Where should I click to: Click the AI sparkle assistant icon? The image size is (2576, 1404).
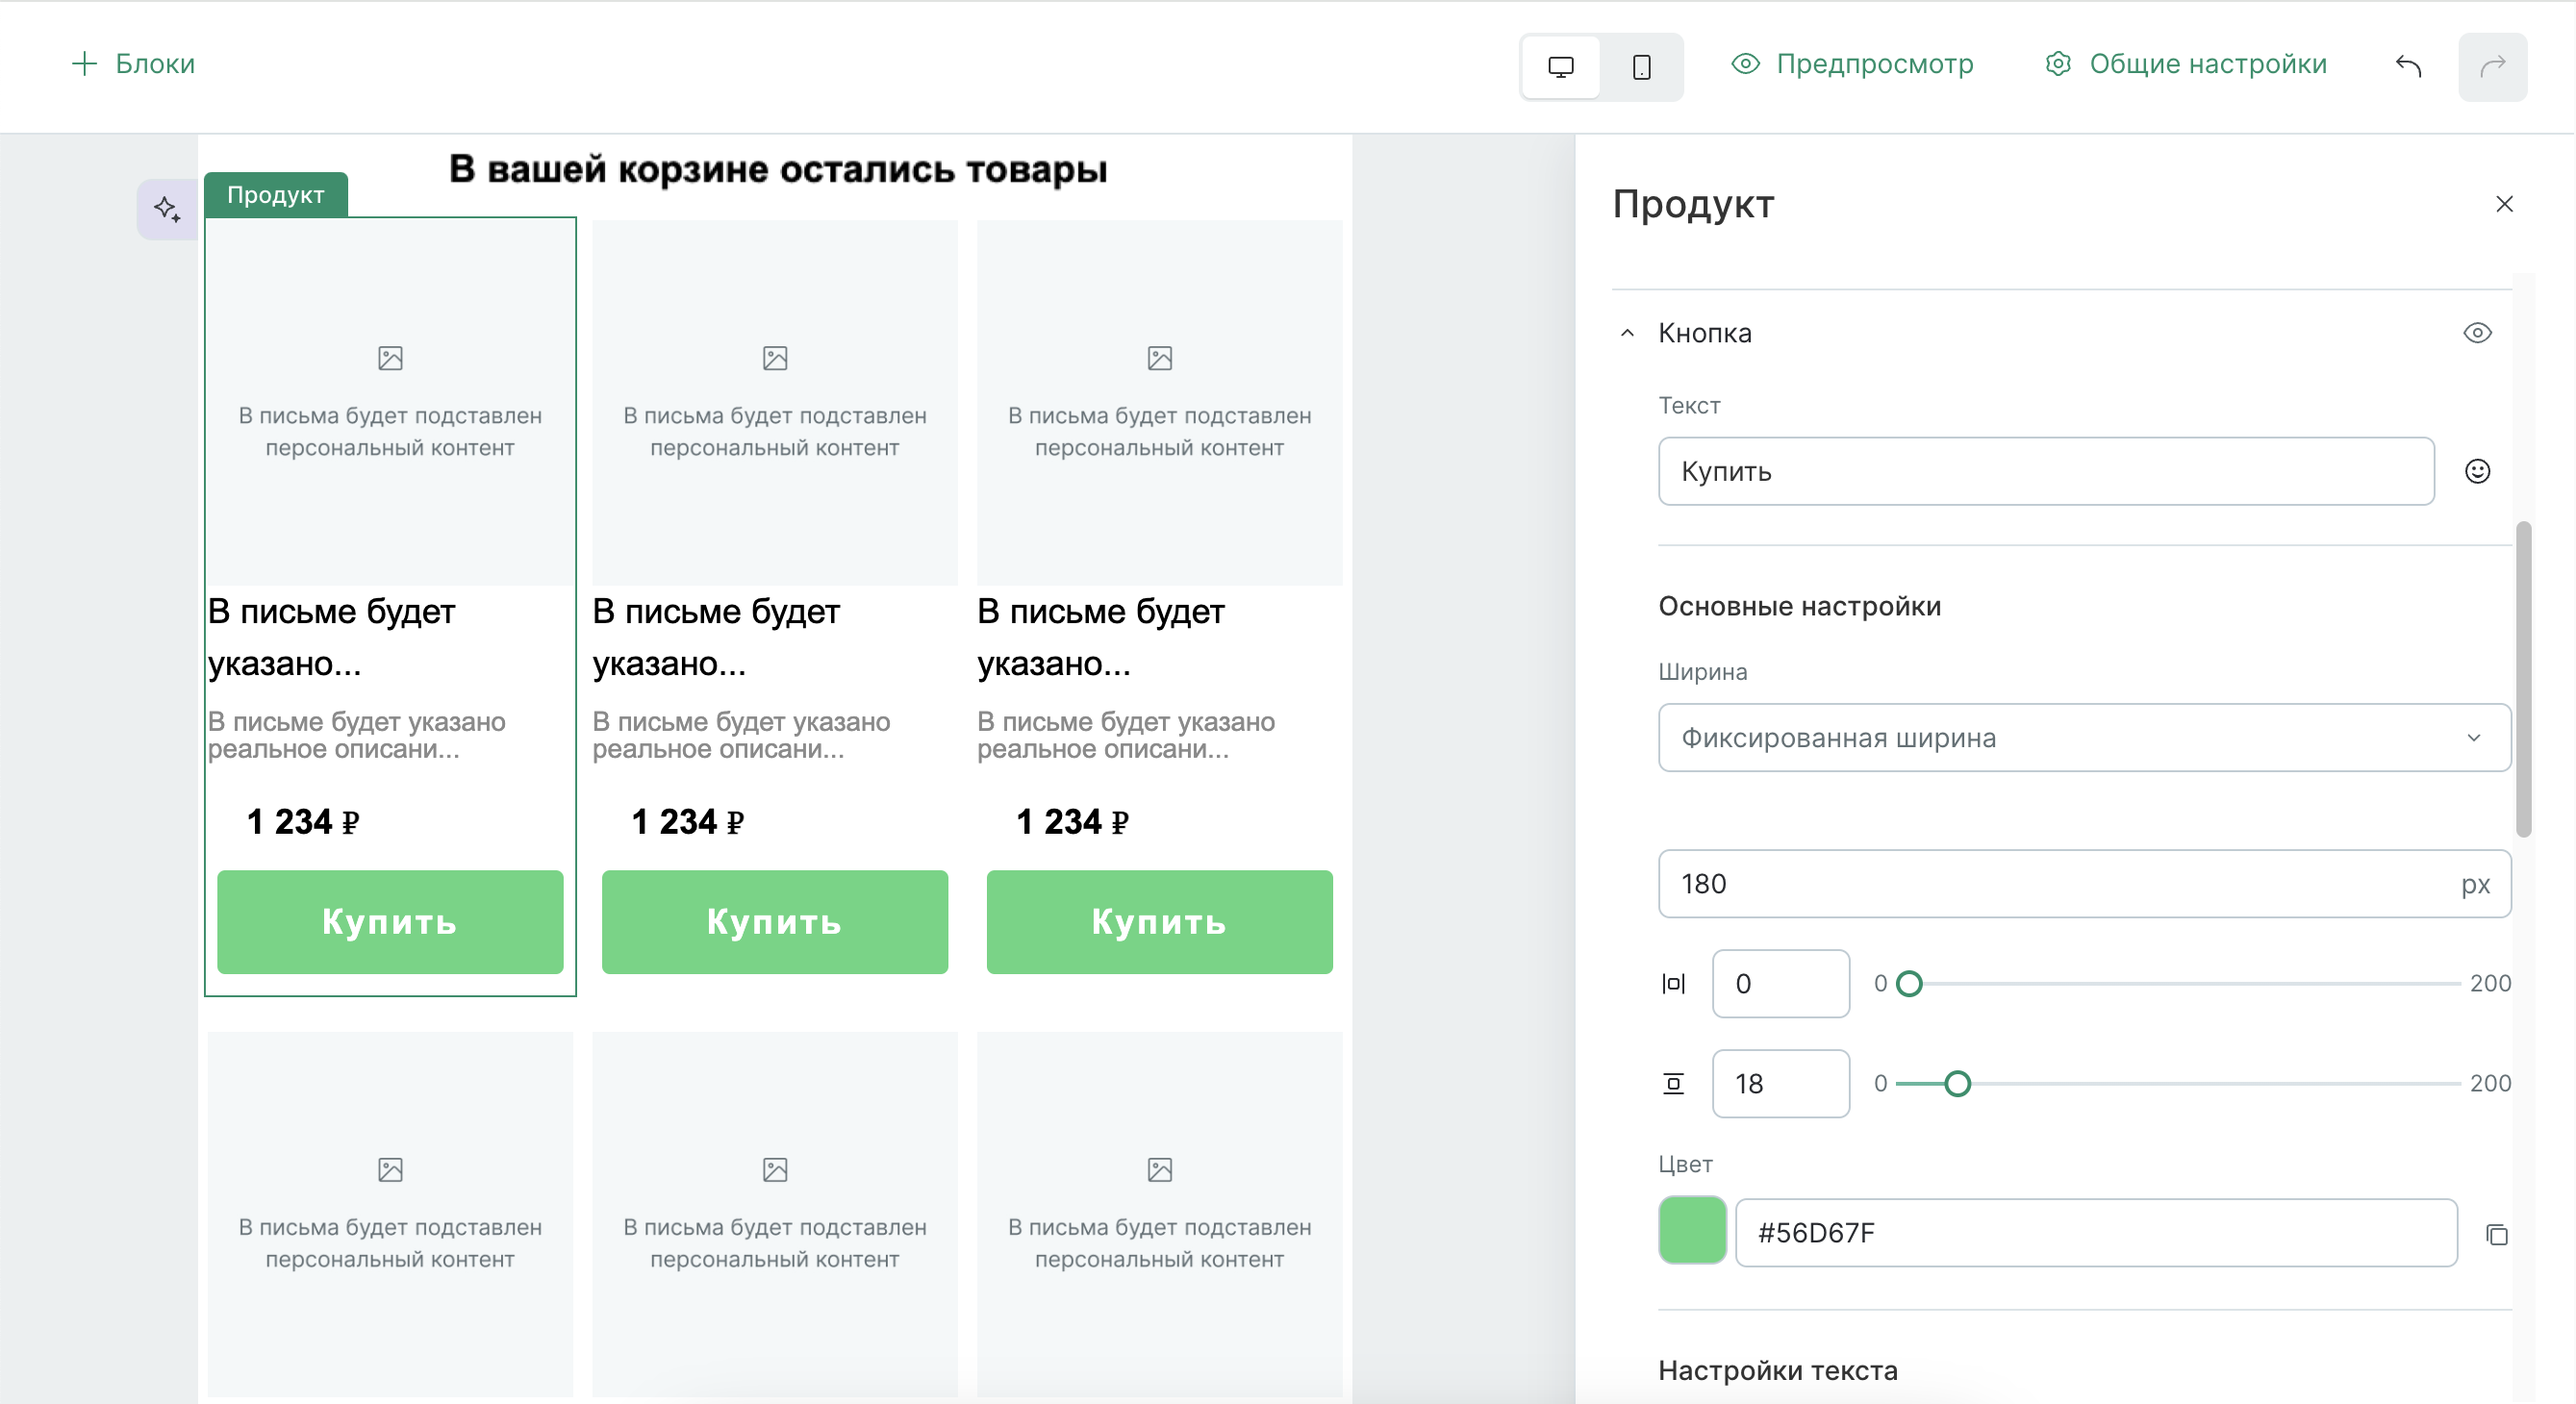tap(167, 209)
